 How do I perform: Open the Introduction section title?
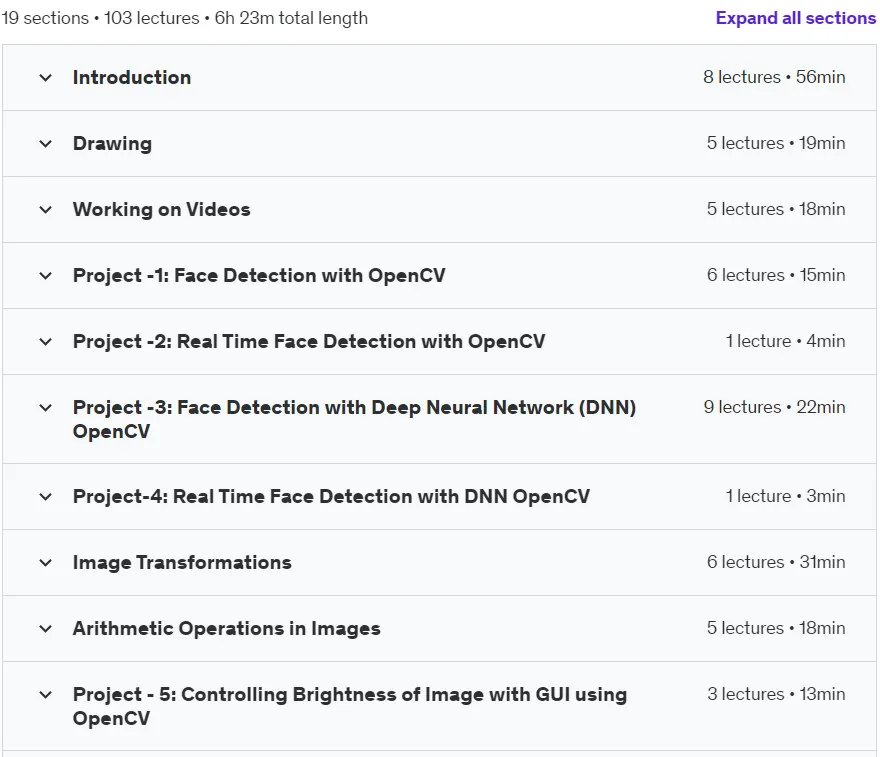tap(132, 77)
